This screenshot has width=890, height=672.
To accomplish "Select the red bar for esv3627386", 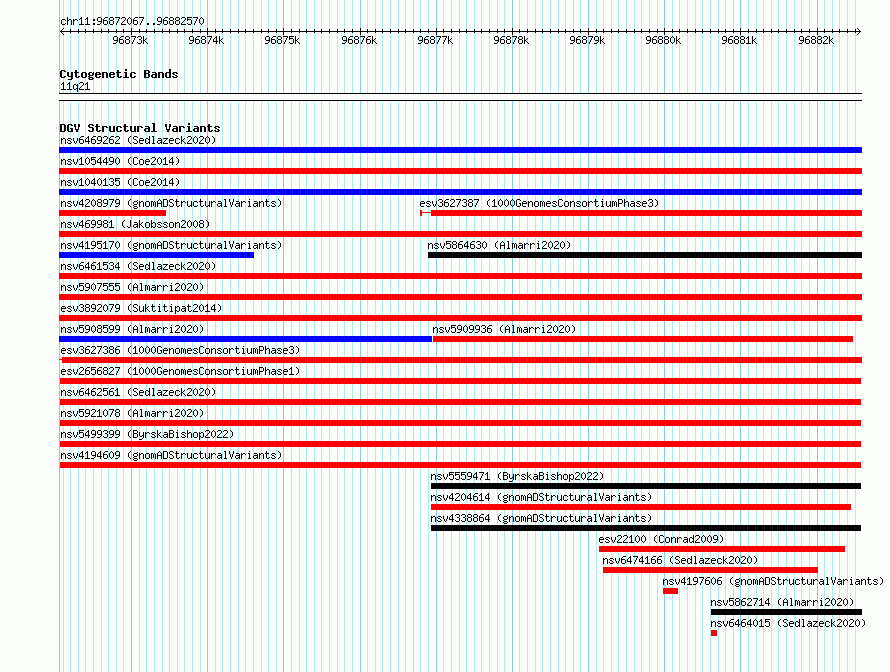I will [x=460, y=360].
